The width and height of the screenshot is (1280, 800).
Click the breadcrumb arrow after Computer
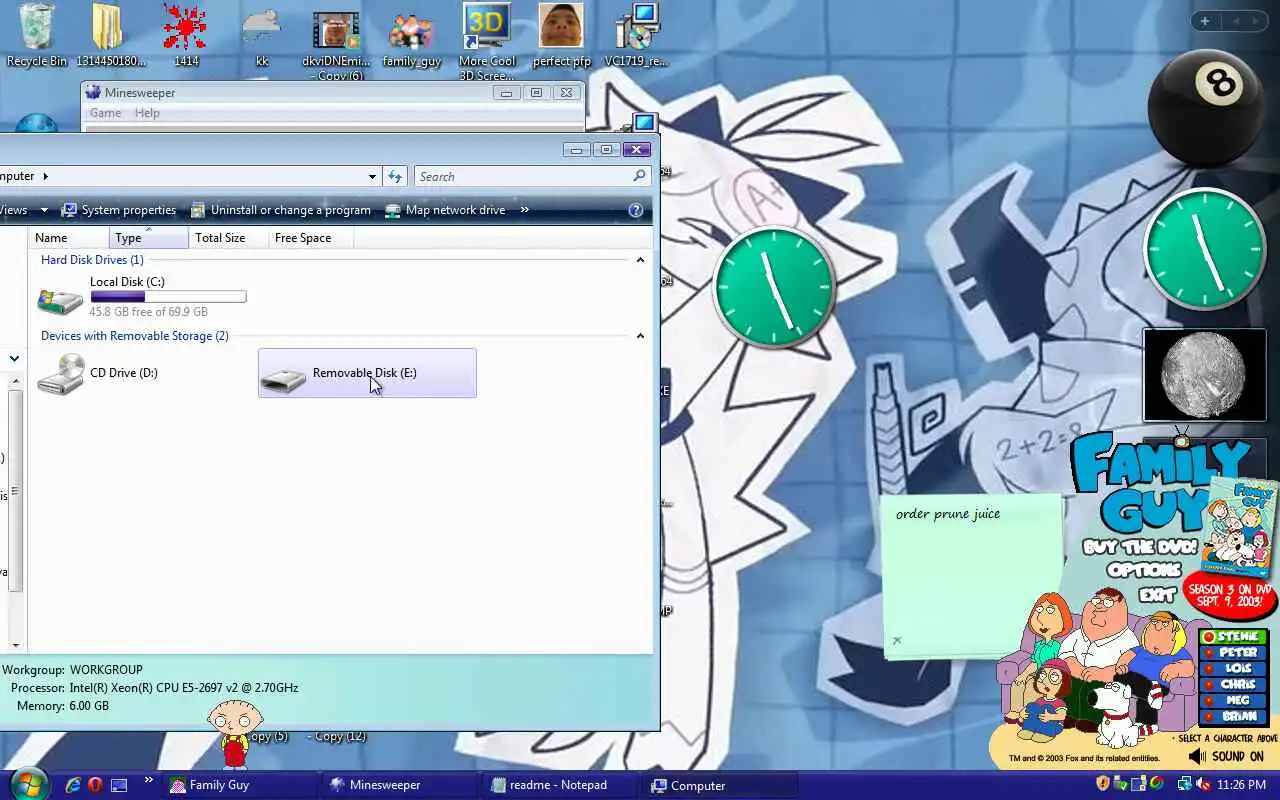pyautogui.click(x=45, y=176)
